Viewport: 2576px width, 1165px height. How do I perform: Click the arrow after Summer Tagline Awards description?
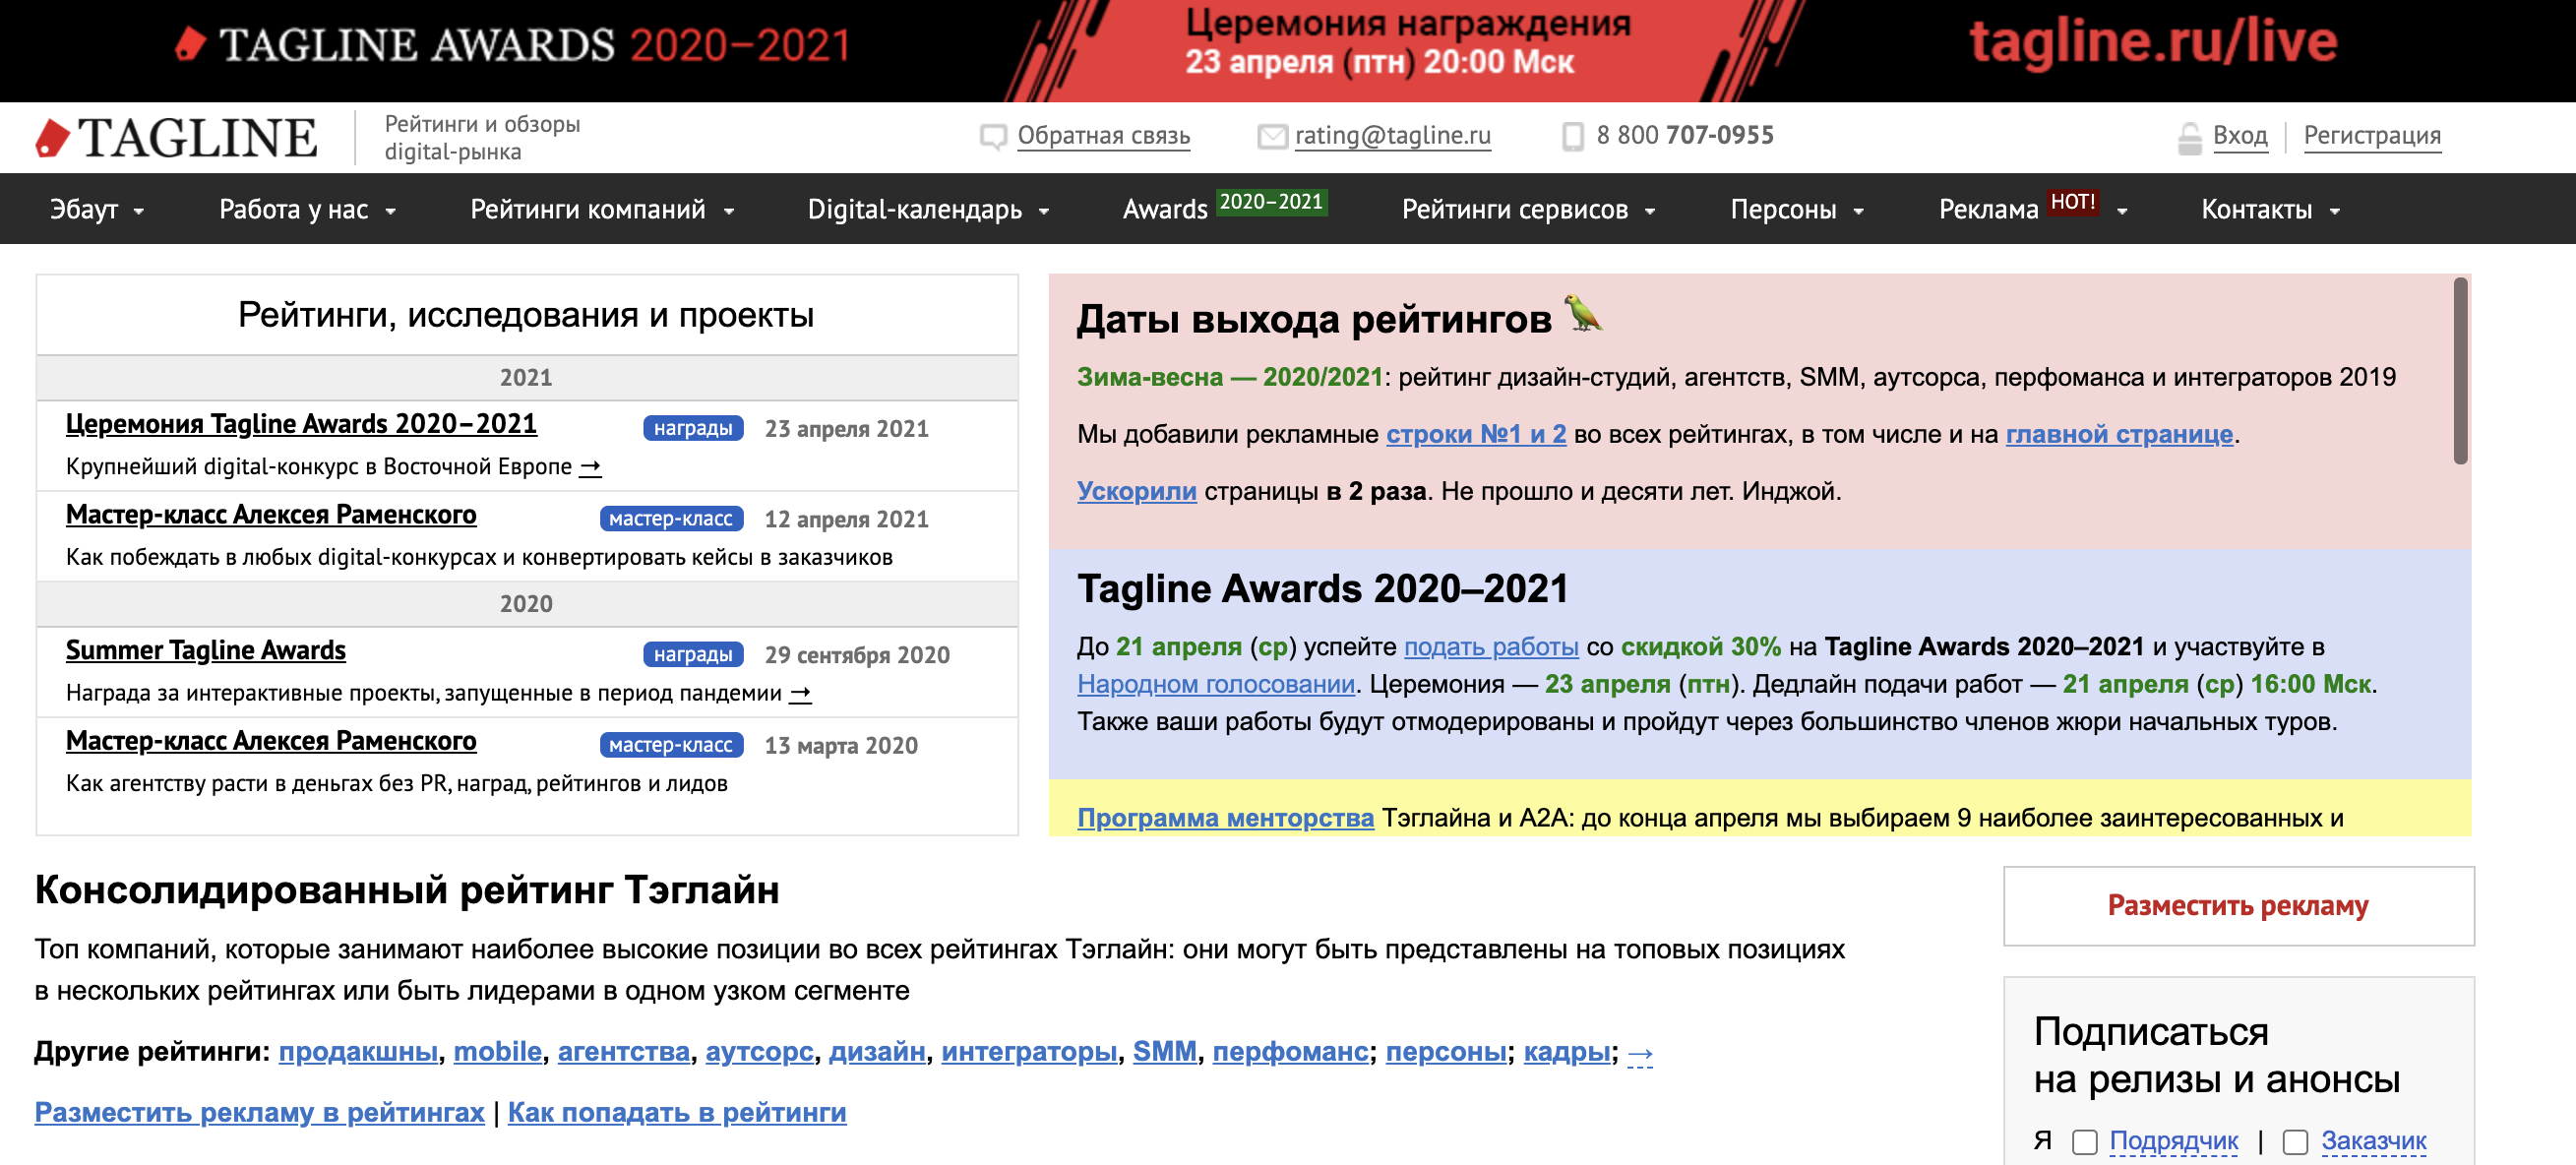click(x=800, y=693)
